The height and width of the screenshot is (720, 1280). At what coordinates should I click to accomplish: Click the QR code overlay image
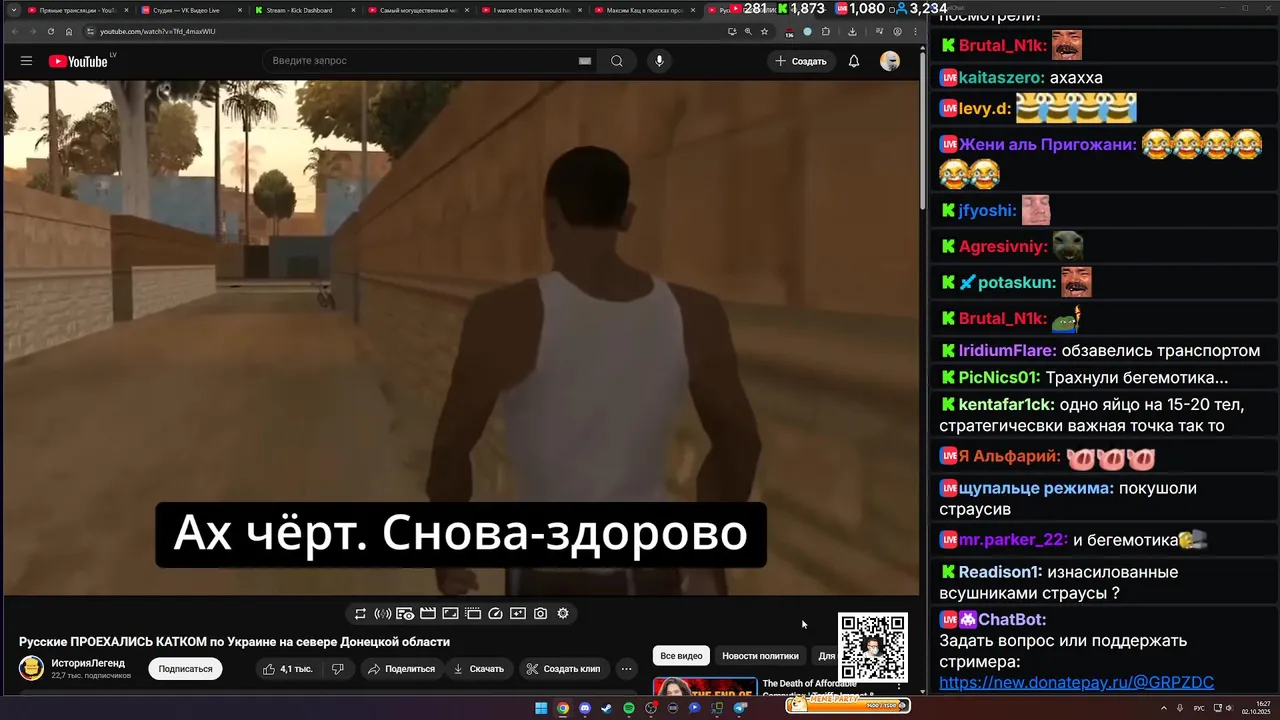click(x=873, y=648)
